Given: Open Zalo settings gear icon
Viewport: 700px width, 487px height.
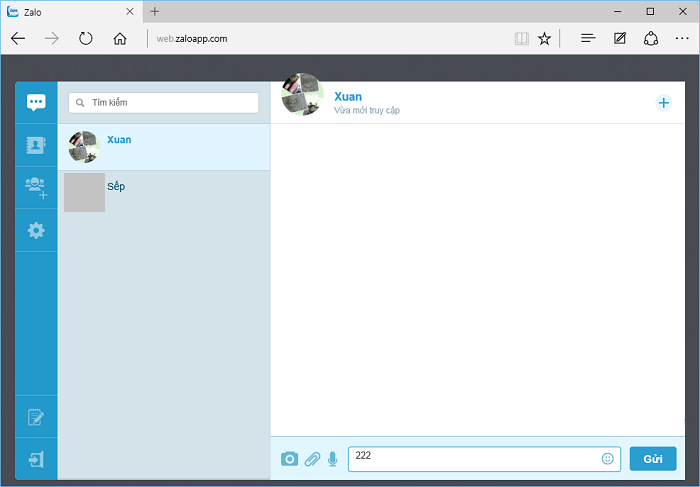Looking at the screenshot, I should pos(36,230).
